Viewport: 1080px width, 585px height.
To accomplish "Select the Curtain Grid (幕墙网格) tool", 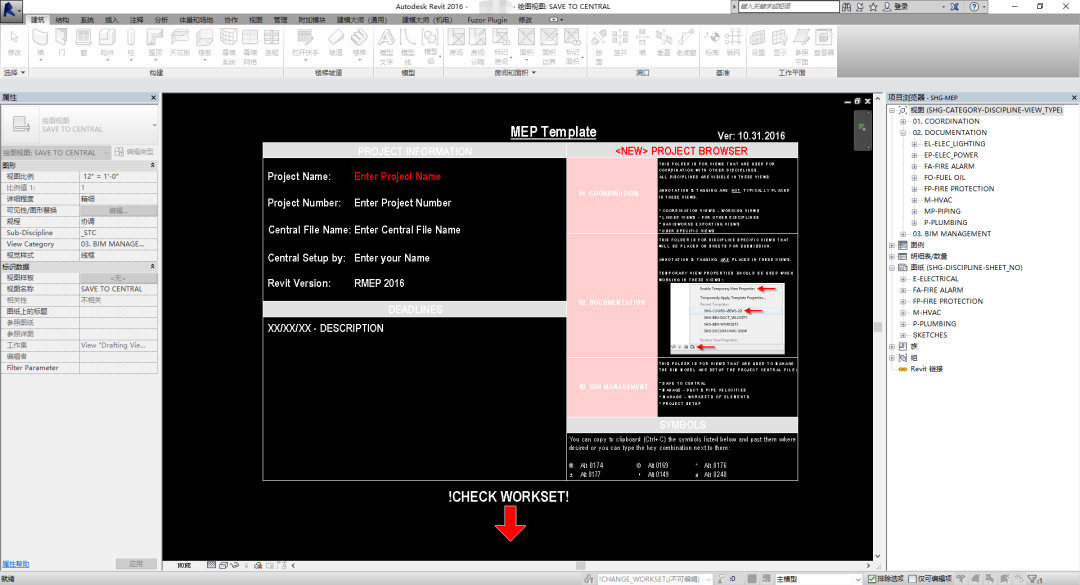I will [250, 46].
